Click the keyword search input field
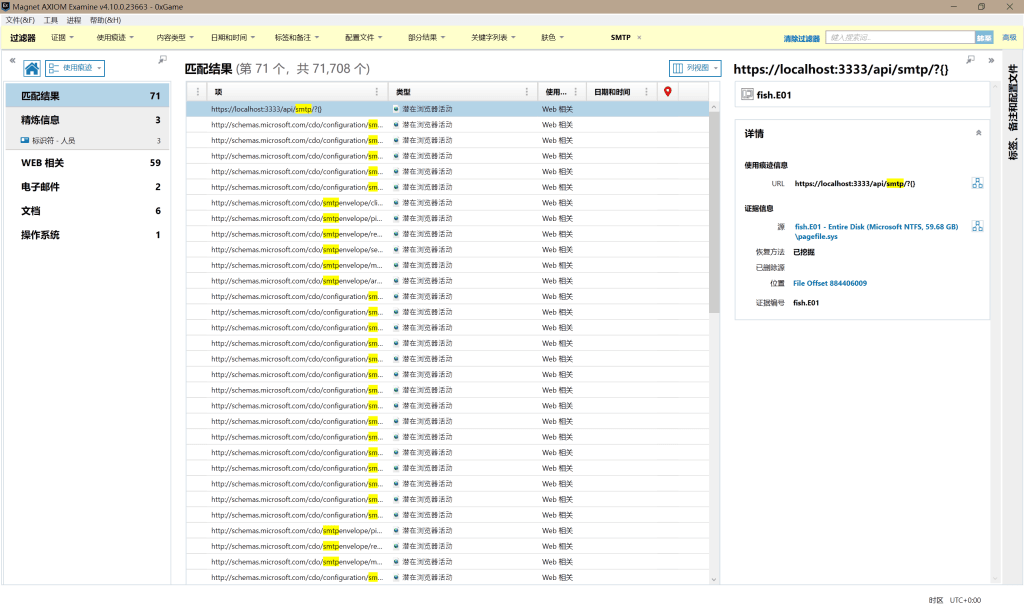This screenshot has width=1024, height=616. point(900,37)
